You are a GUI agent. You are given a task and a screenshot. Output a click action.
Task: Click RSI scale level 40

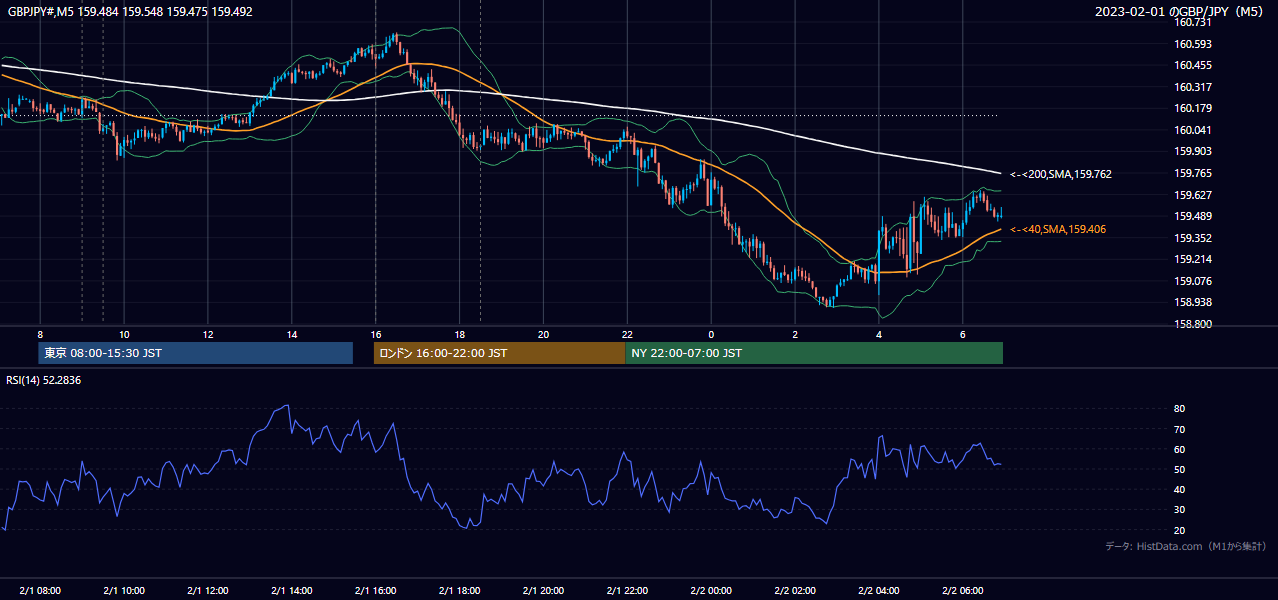[1180, 489]
